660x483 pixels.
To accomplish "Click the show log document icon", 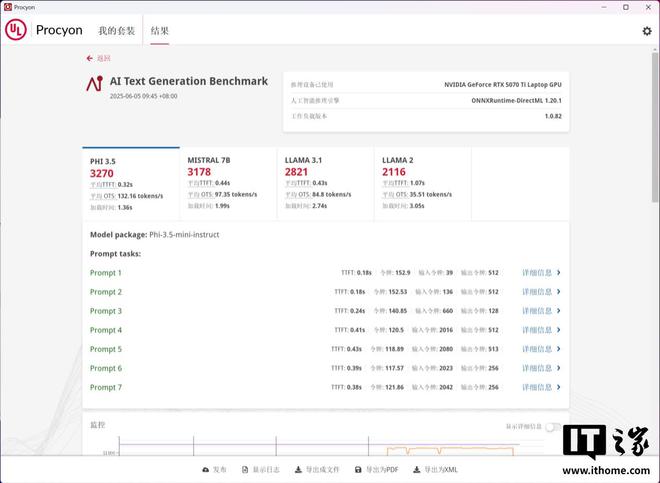I will [245, 470].
